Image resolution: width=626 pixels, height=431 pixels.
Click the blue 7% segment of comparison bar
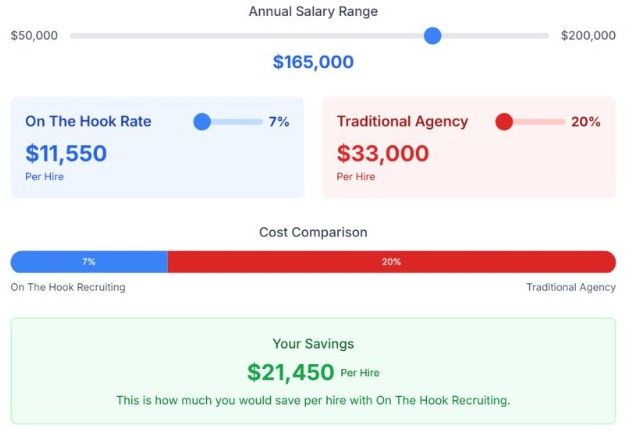click(89, 262)
